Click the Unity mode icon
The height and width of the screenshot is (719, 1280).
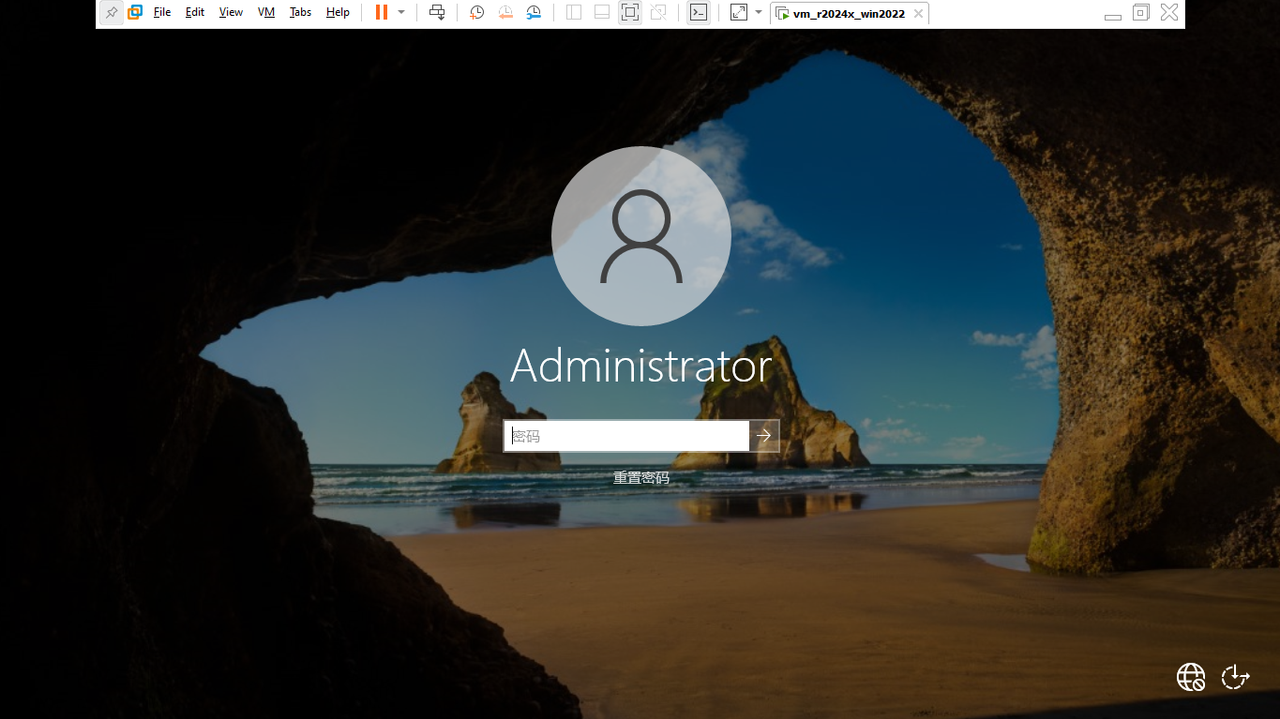658,13
